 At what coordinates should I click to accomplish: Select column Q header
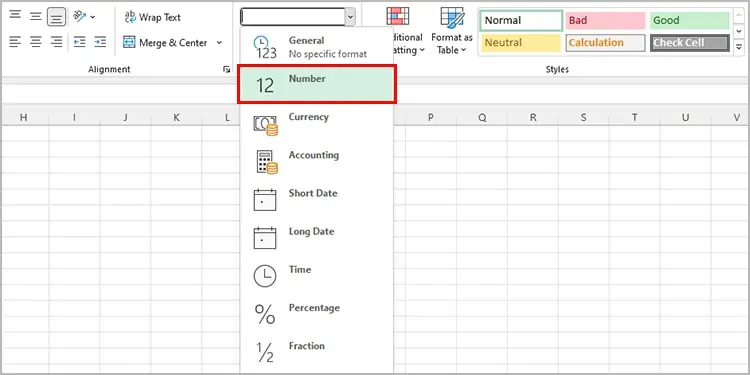(482, 117)
